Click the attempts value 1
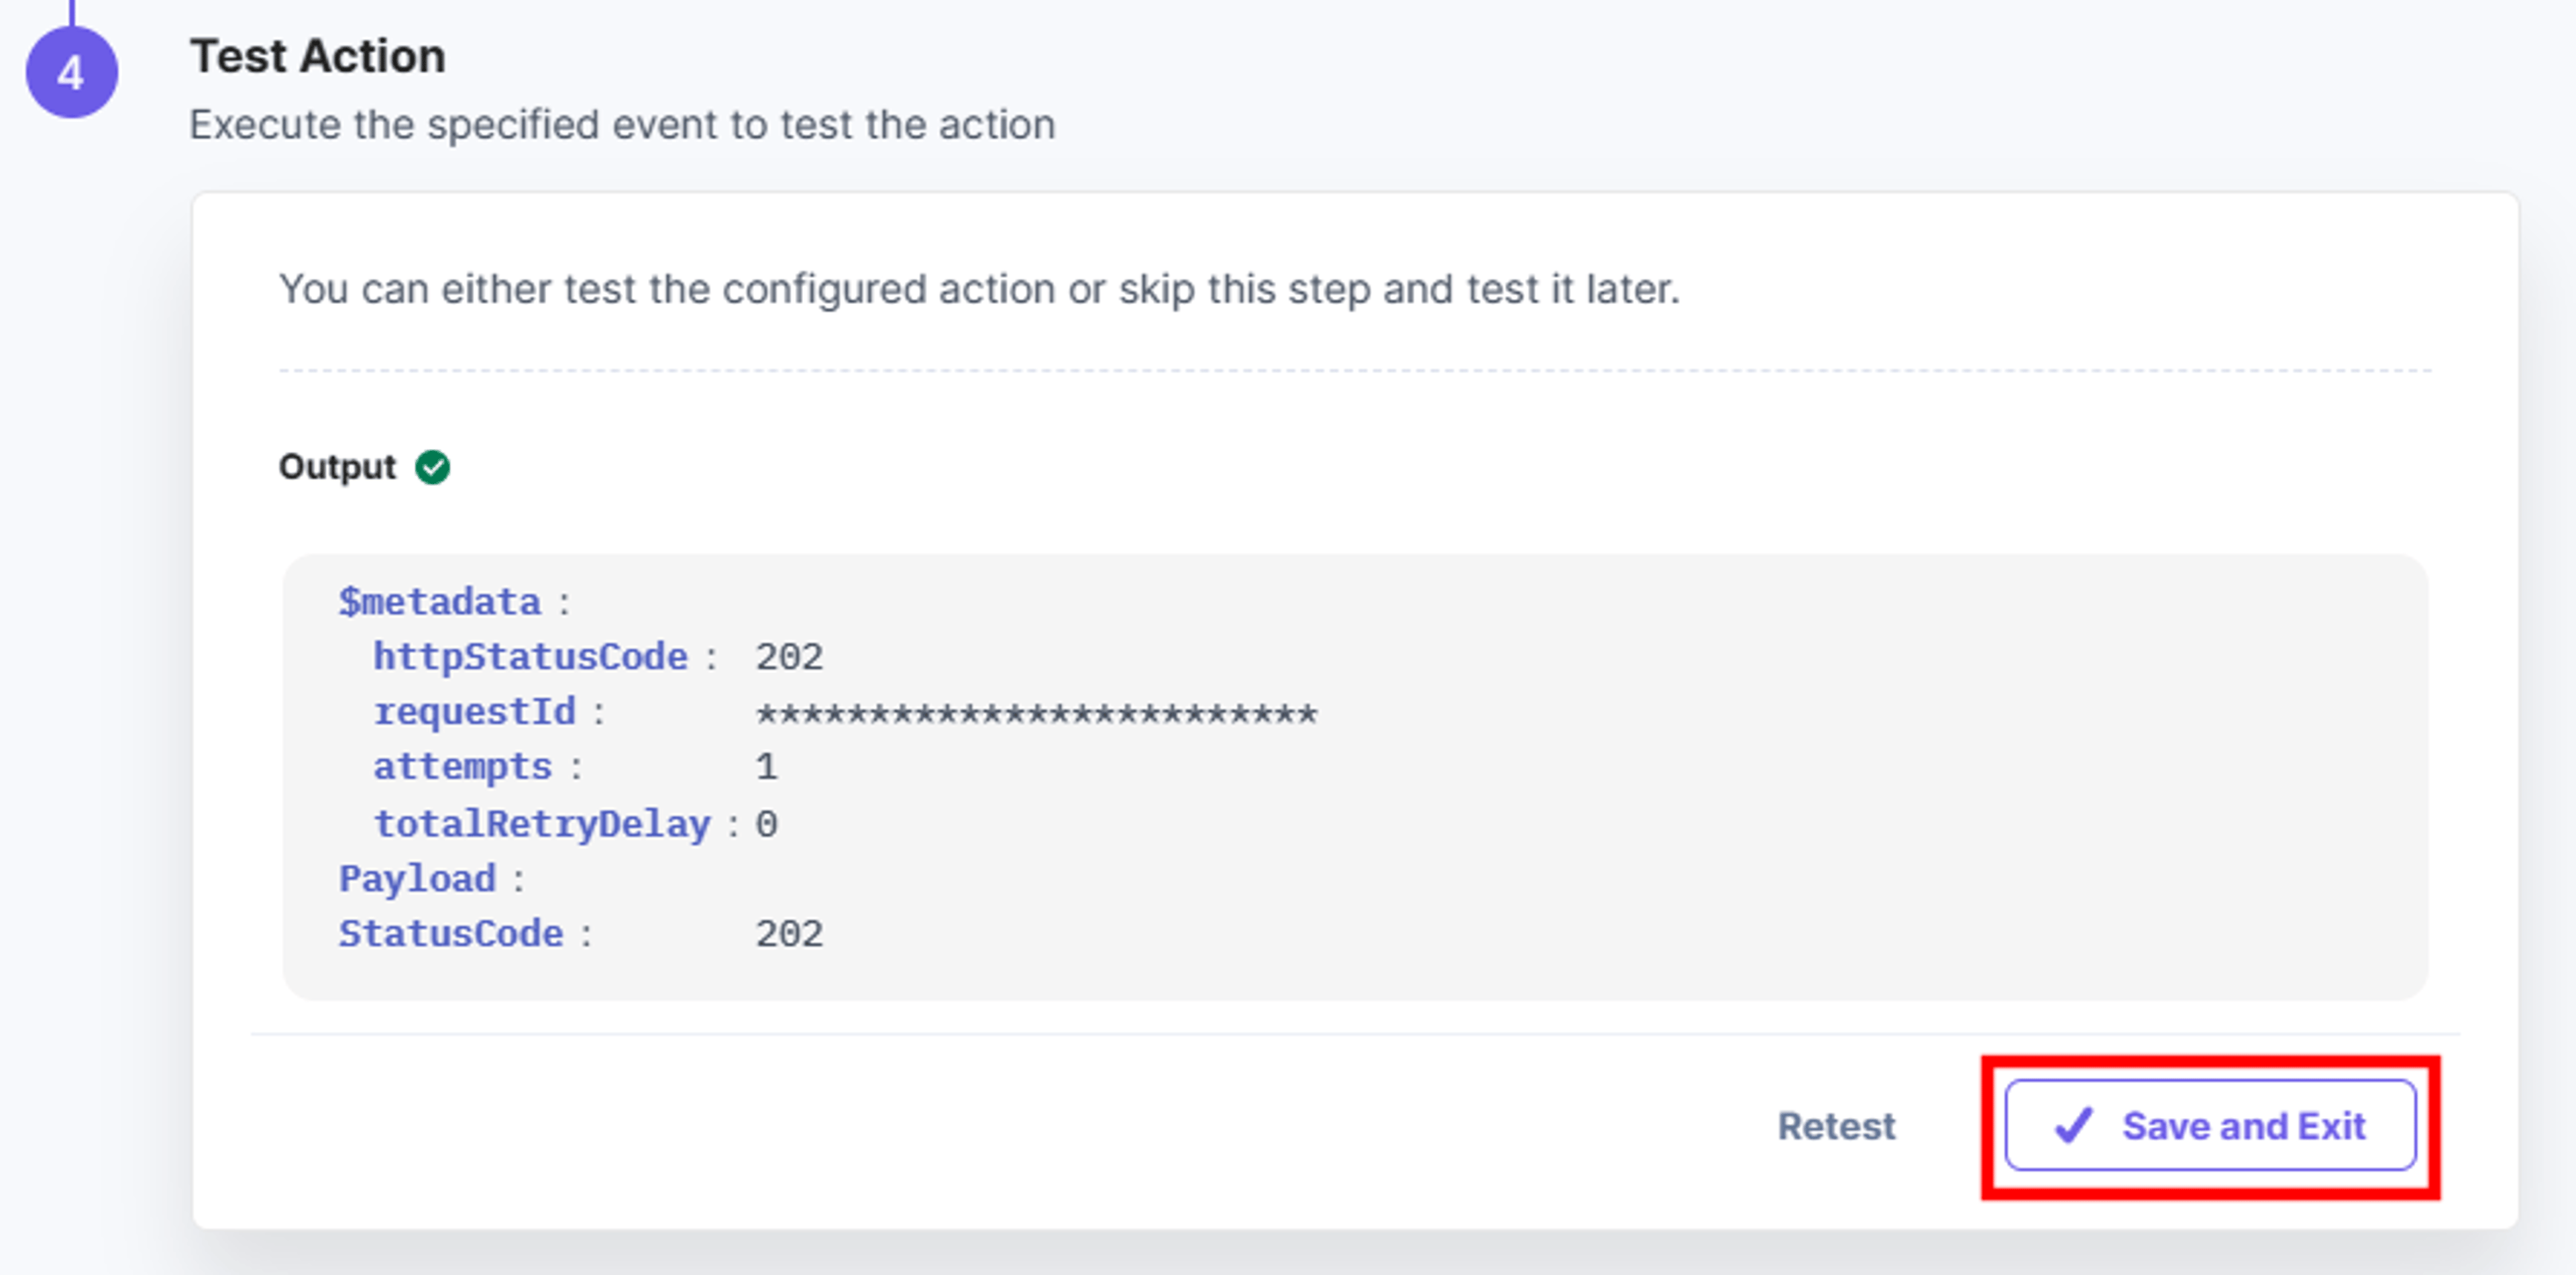Screen dimensions: 2576x1275 (766, 767)
